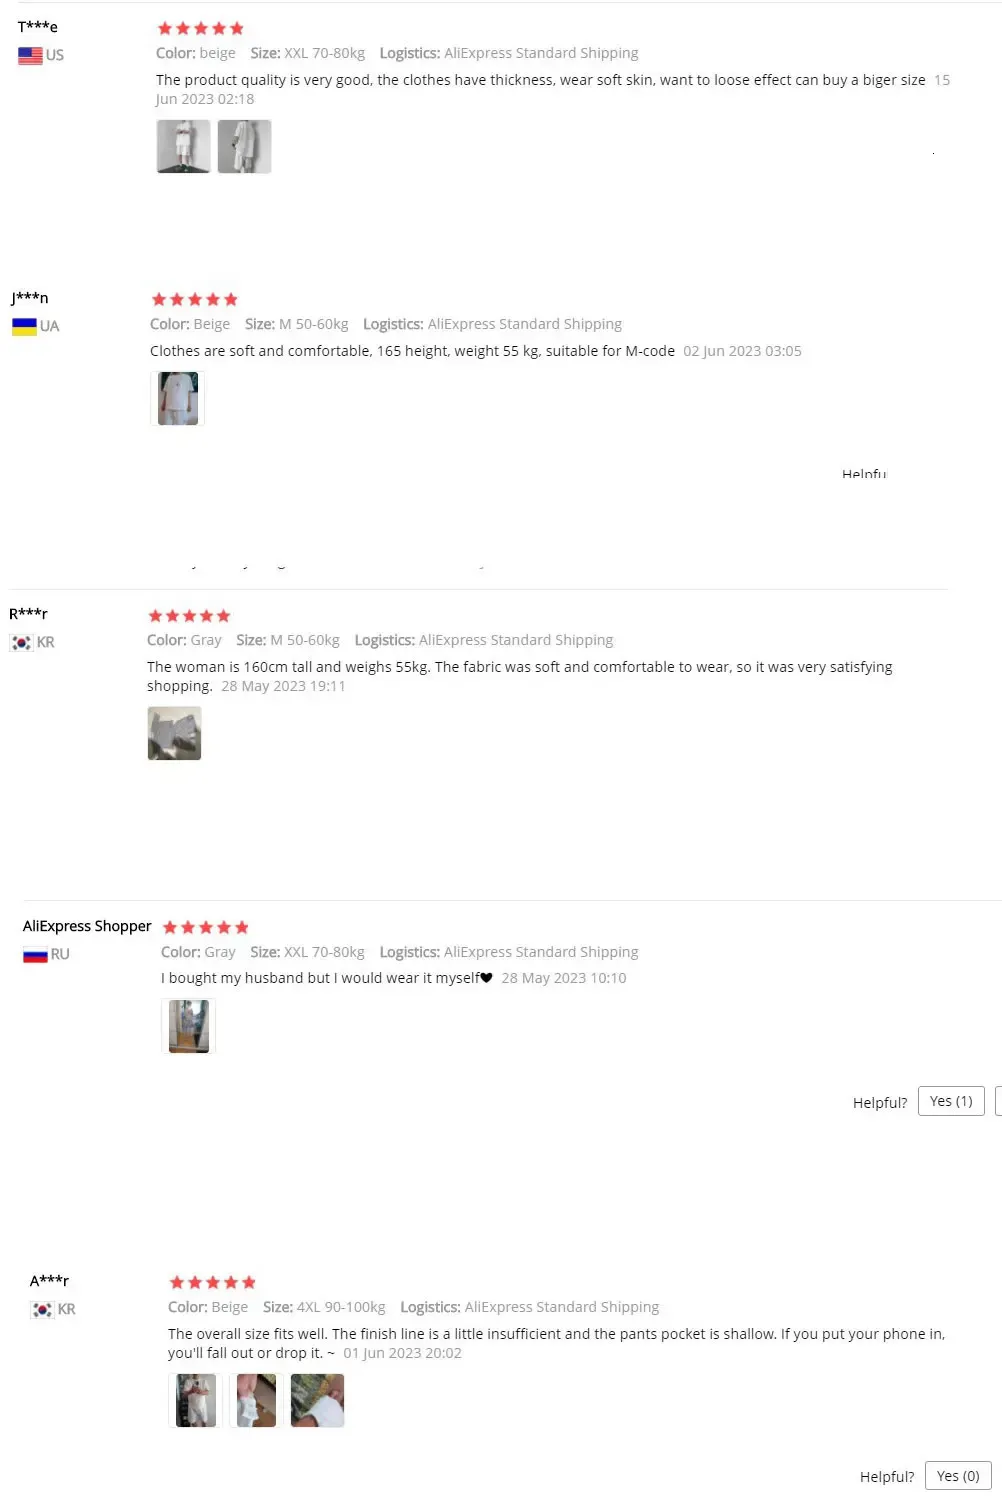Open T***e's first review photo
Viewport: 1002px width, 1498px height.
[184, 147]
